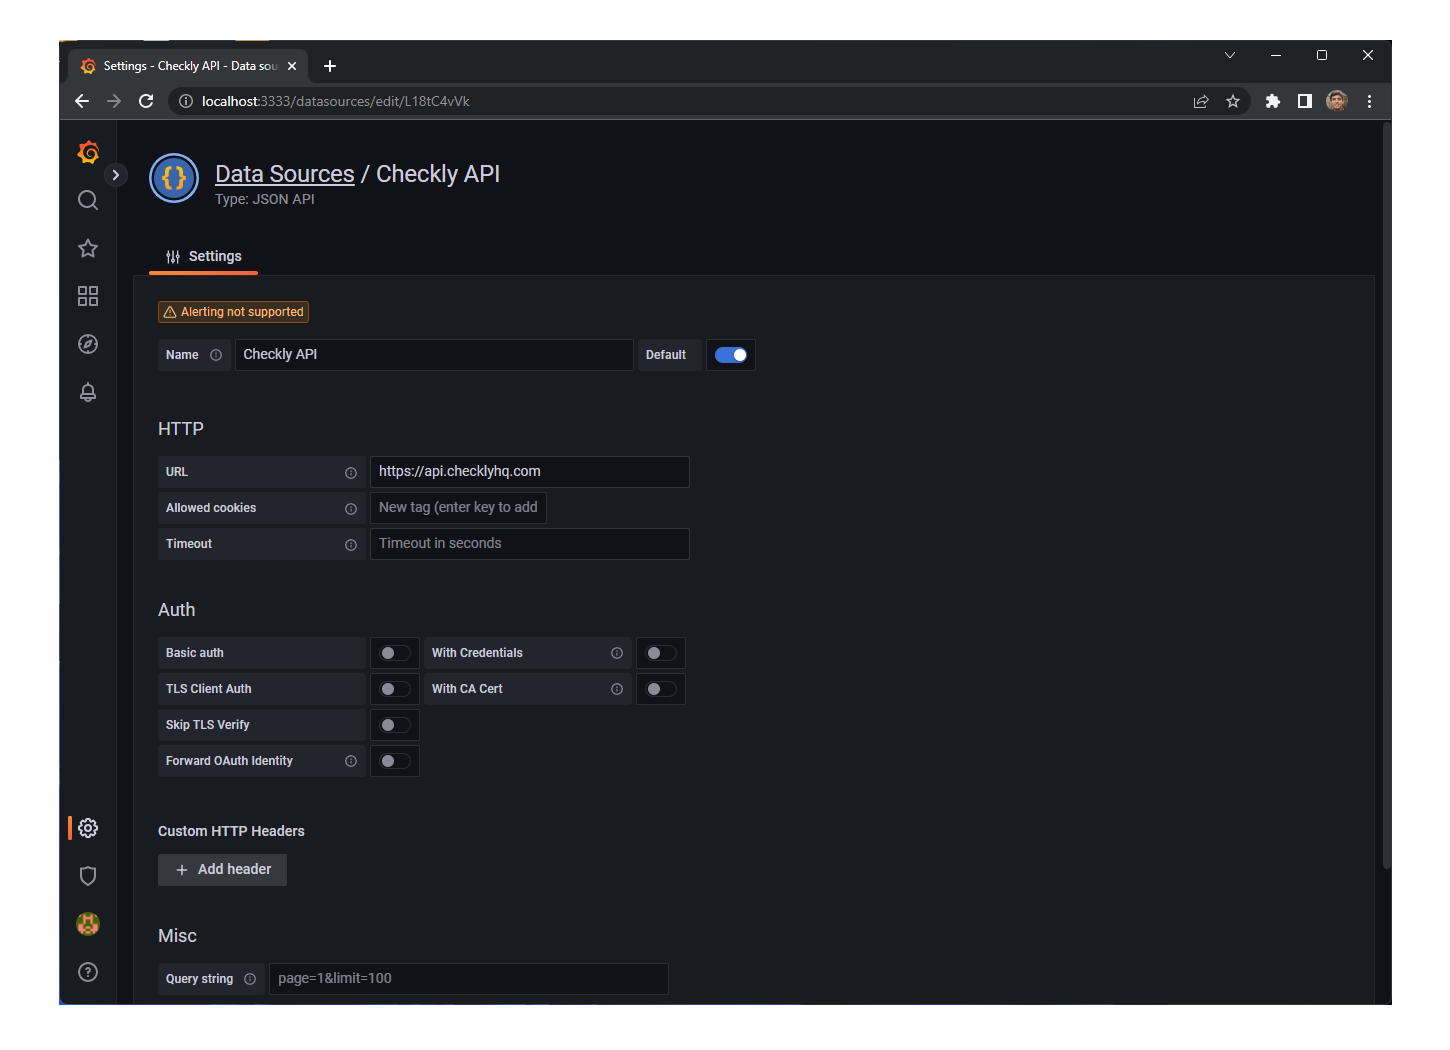This screenshot has height=1050, width=1450.
Task: Switch to the Settings tab
Action: pos(203,256)
